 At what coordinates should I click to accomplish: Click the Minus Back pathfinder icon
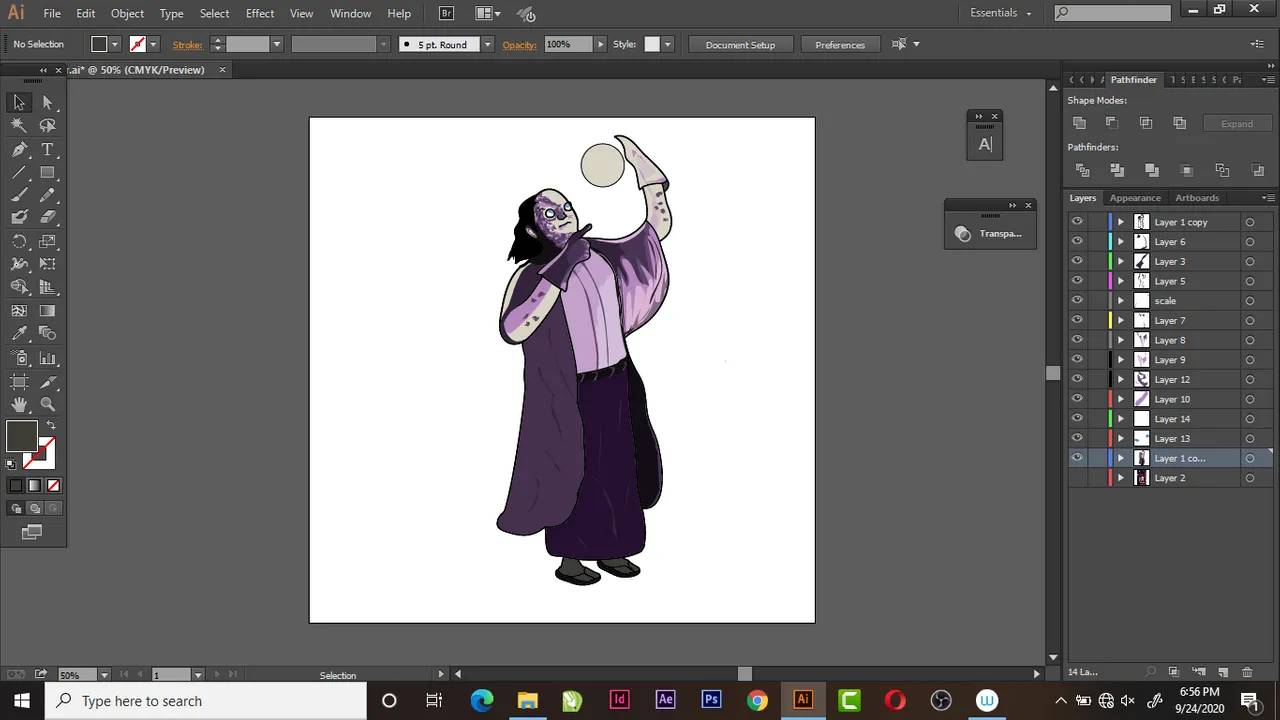click(1258, 170)
